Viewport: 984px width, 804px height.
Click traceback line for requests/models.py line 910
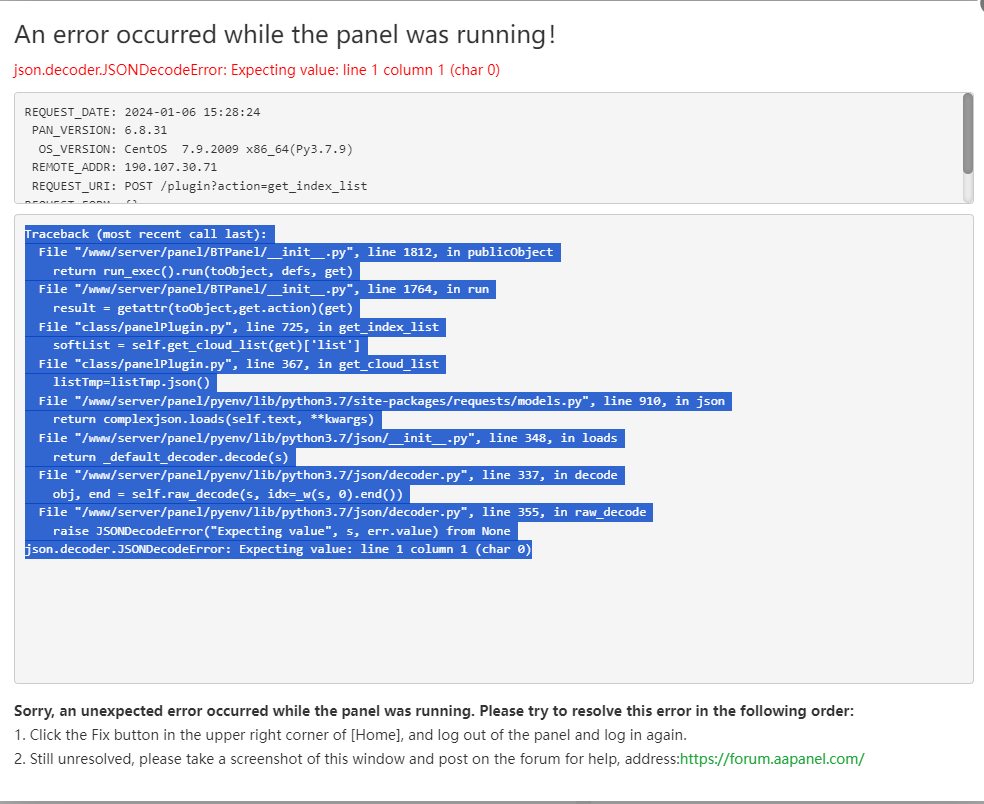click(x=381, y=401)
